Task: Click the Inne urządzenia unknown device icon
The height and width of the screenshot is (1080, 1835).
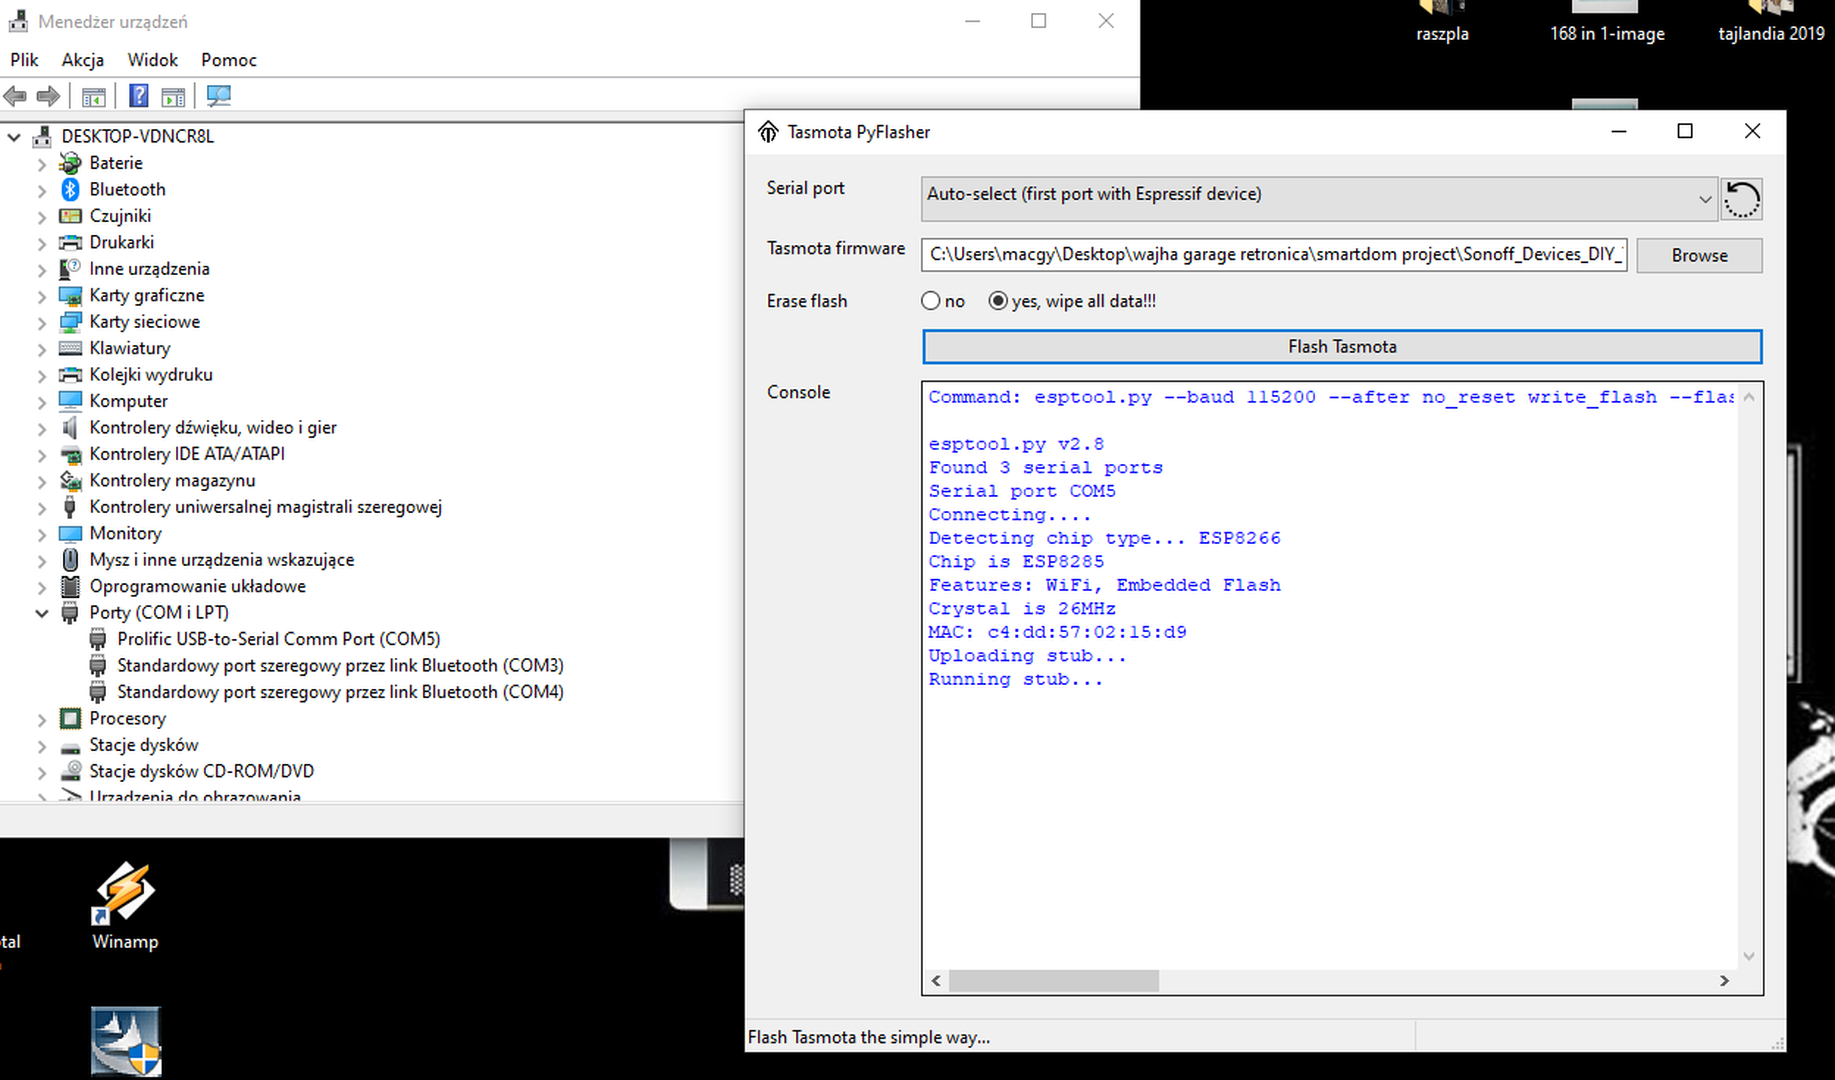Action: (70, 269)
